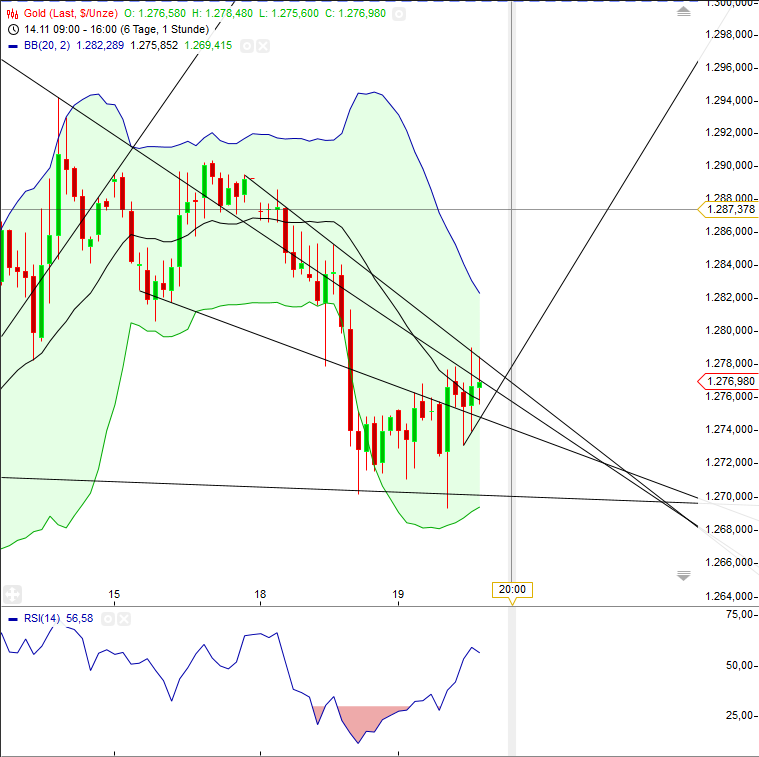Screen dimensions: 759x757
Task: Click the RSI value 56,58
Action: point(79,619)
